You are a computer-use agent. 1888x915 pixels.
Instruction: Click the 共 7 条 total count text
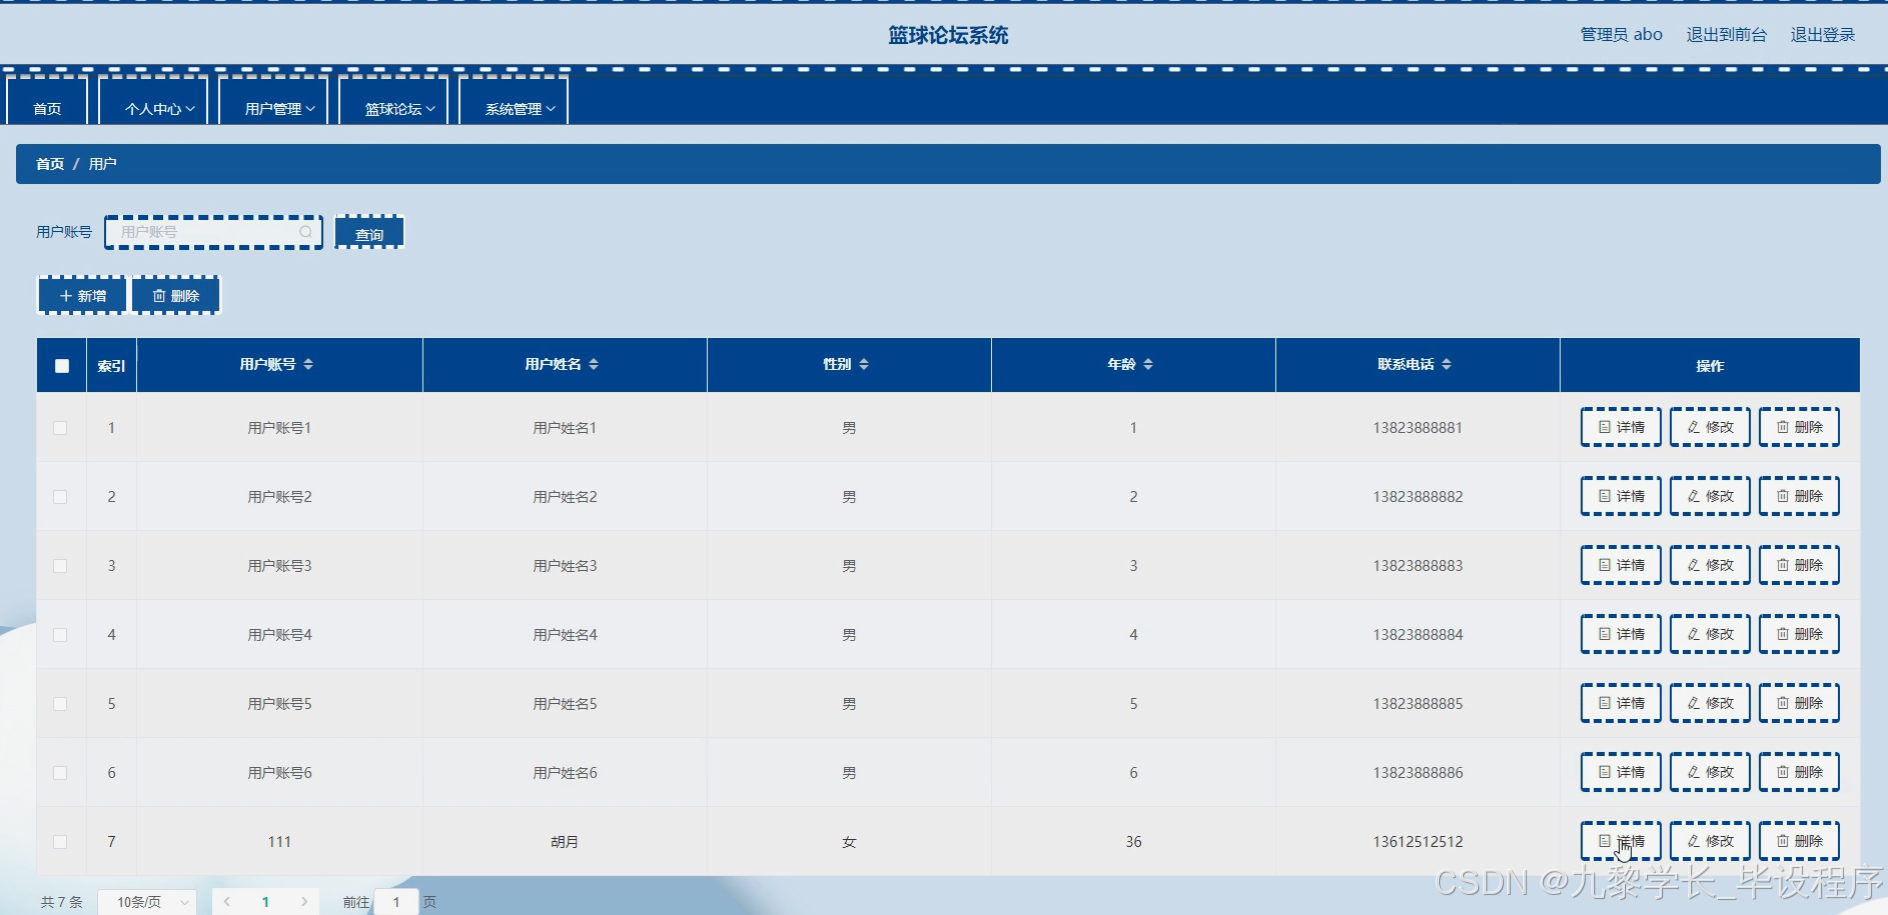tap(62, 902)
